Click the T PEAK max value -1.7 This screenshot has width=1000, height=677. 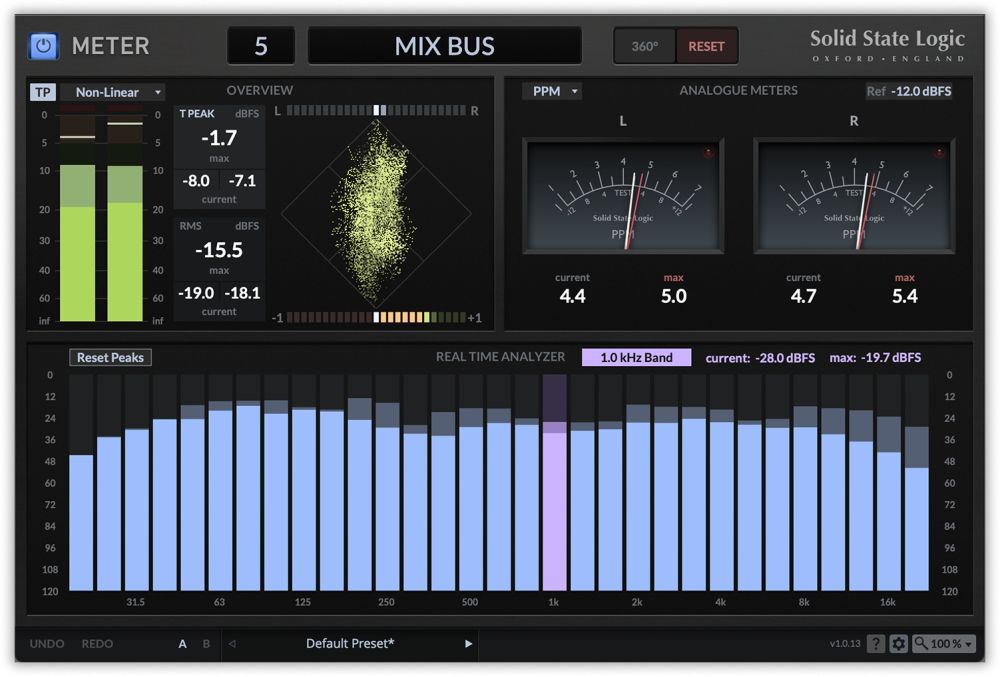pyautogui.click(x=219, y=138)
